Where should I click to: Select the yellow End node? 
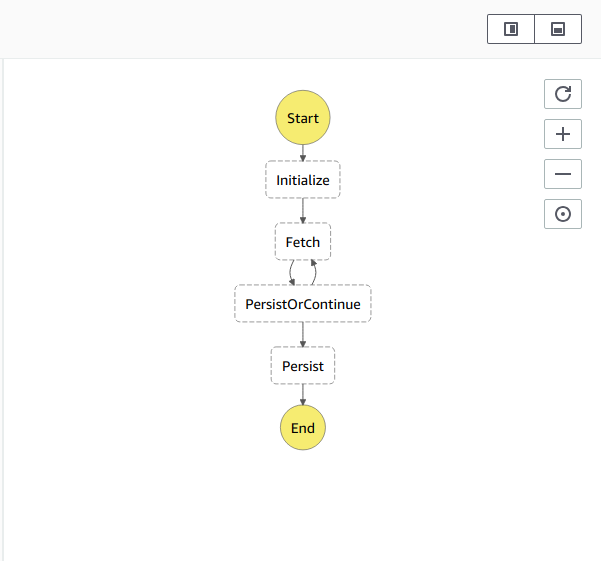(x=303, y=428)
